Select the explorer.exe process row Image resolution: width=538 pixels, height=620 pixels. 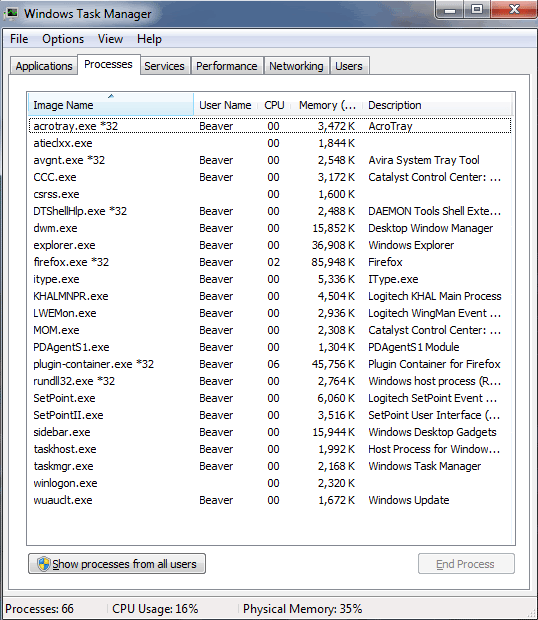(270, 245)
